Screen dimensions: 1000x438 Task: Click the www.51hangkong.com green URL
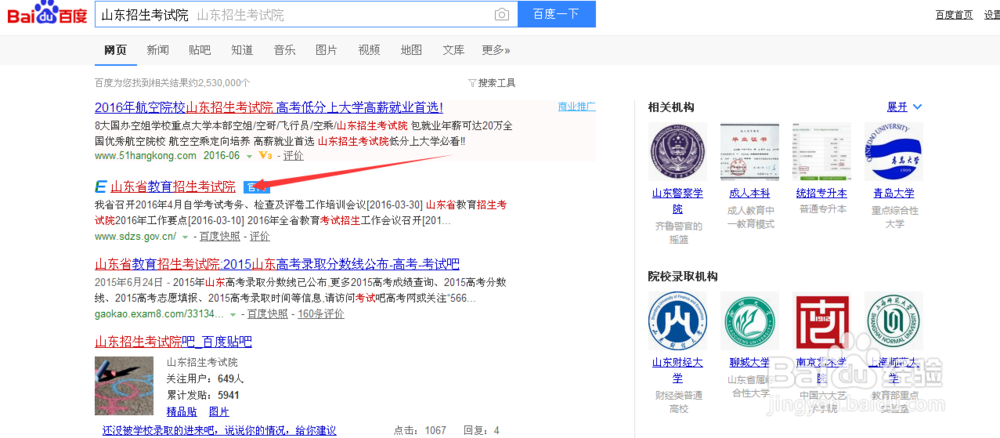pos(145,156)
